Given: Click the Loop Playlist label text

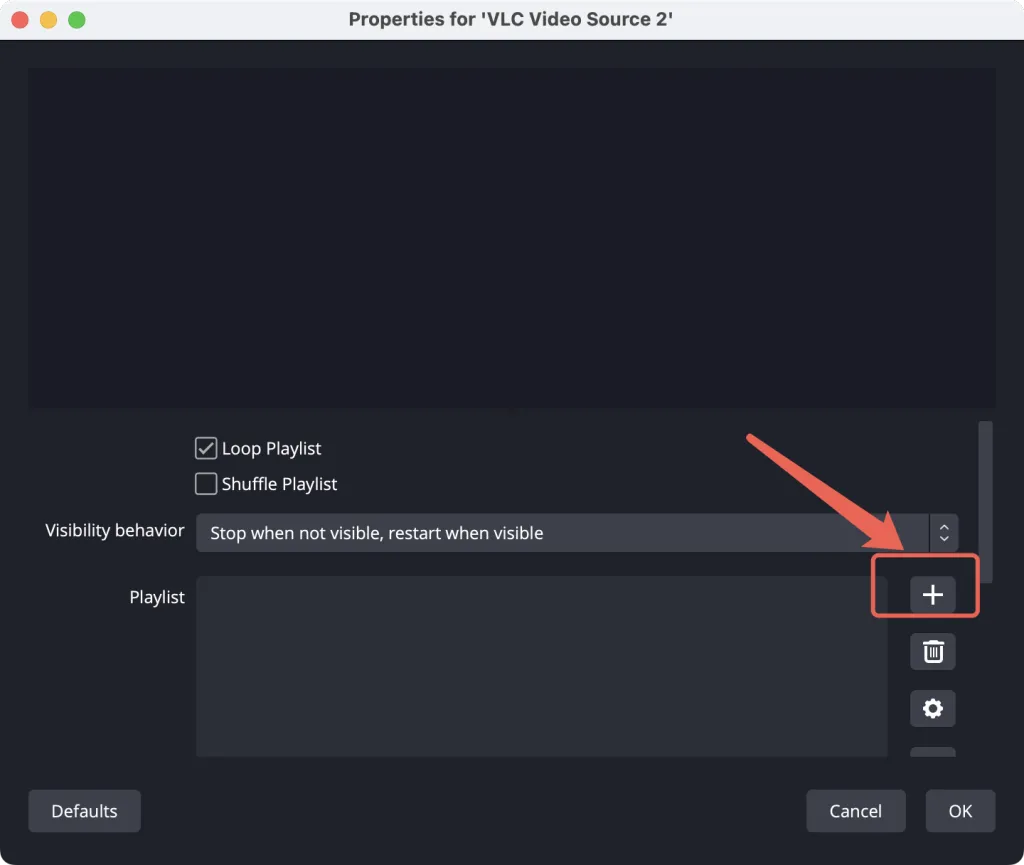Looking at the screenshot, I should click(x=271, y=448).
